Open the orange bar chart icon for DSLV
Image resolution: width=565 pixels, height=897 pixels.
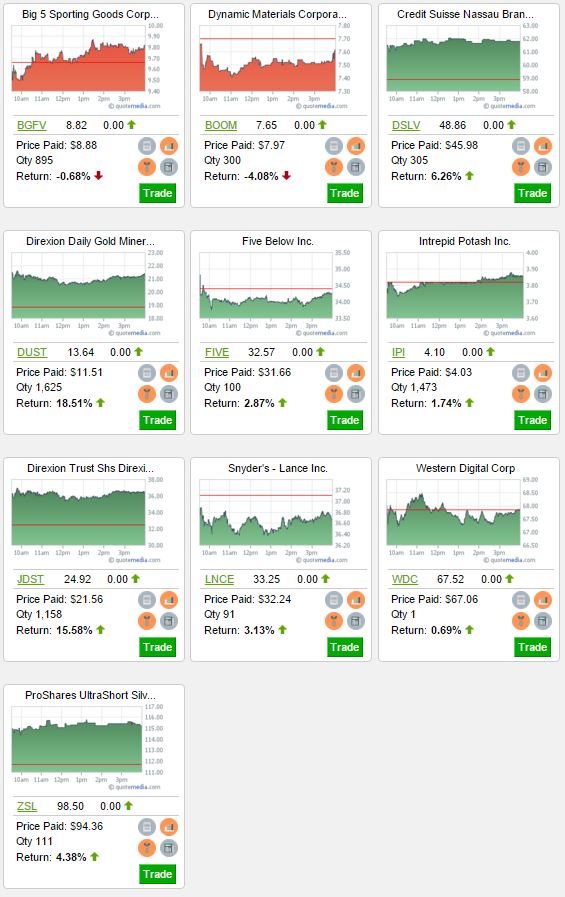(x=543, y=146)
